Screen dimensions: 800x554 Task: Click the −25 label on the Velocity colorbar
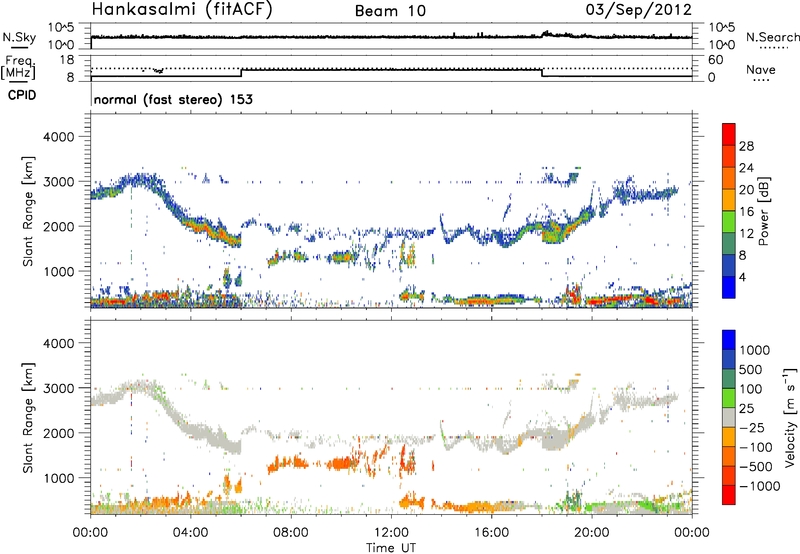point(752,427)
